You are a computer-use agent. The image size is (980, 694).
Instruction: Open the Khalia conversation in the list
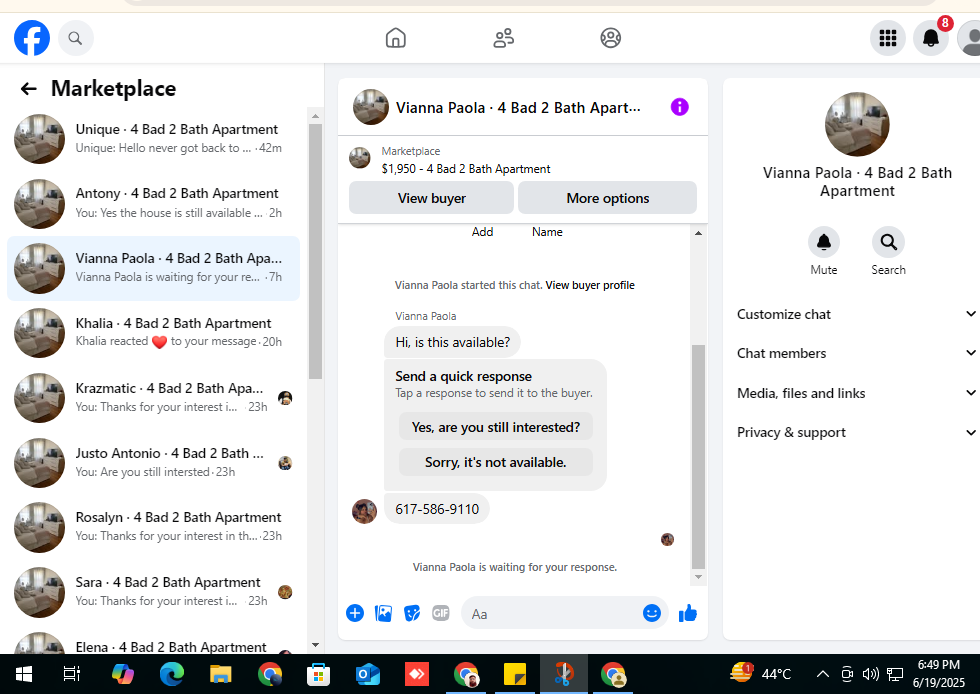154,333
